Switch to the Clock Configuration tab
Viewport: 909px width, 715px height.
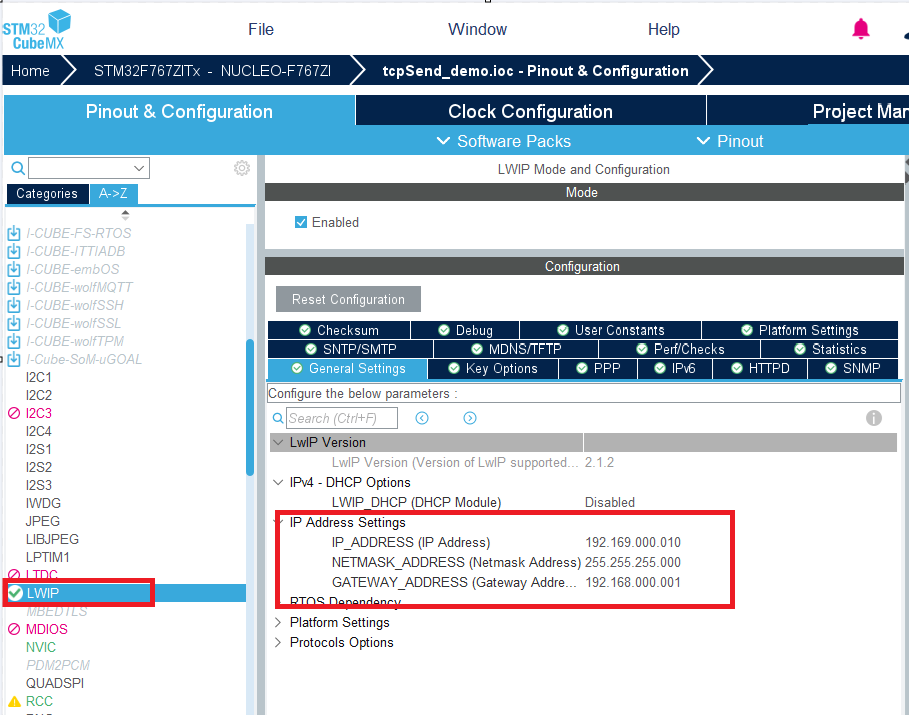click(530, 111)
